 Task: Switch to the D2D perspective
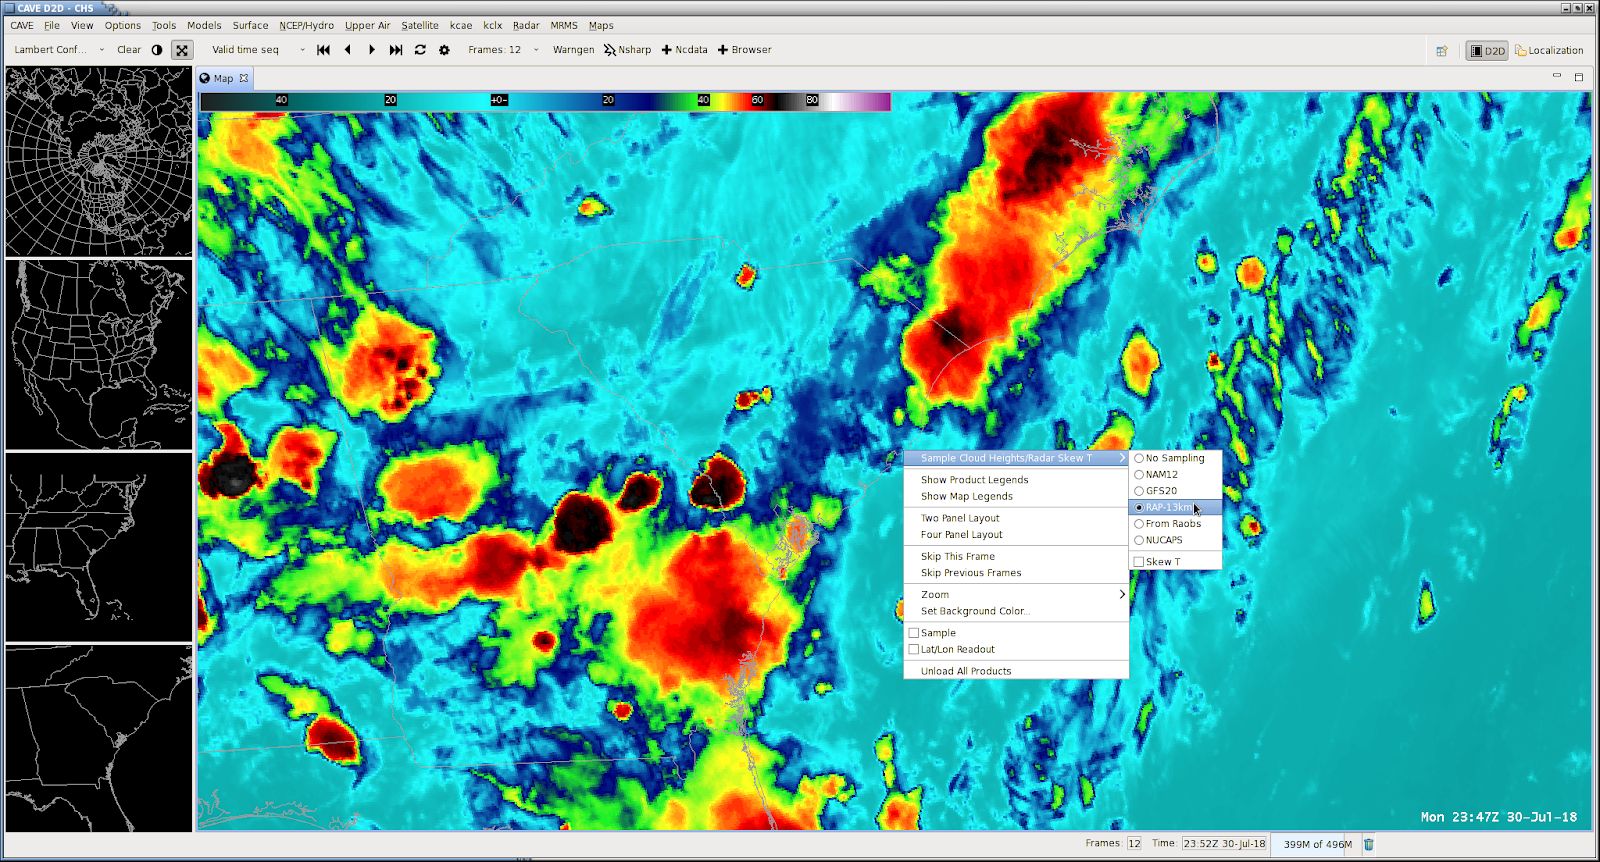click(1487, 51)
